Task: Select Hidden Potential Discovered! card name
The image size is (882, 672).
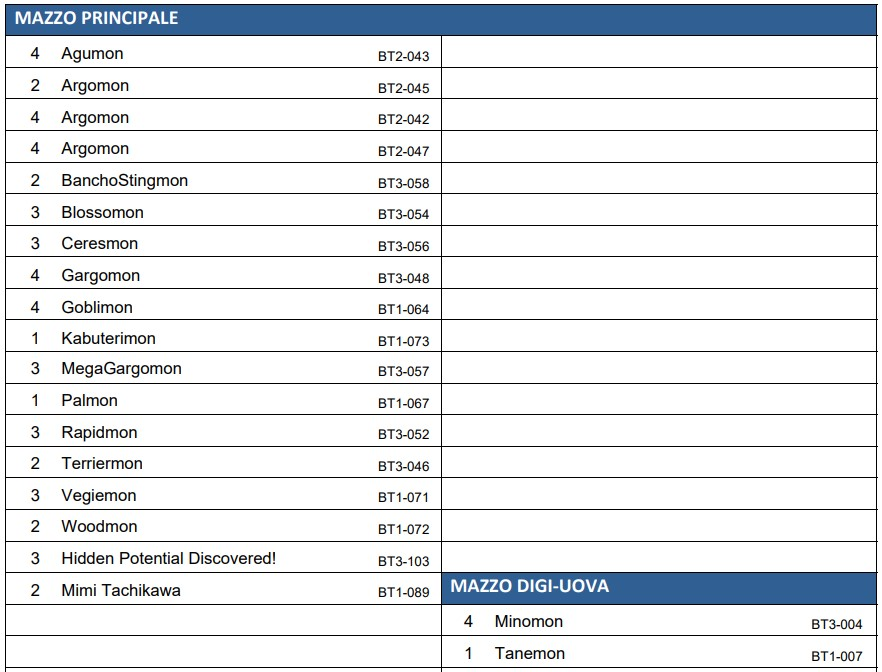Action: click(x=169, y=558)
